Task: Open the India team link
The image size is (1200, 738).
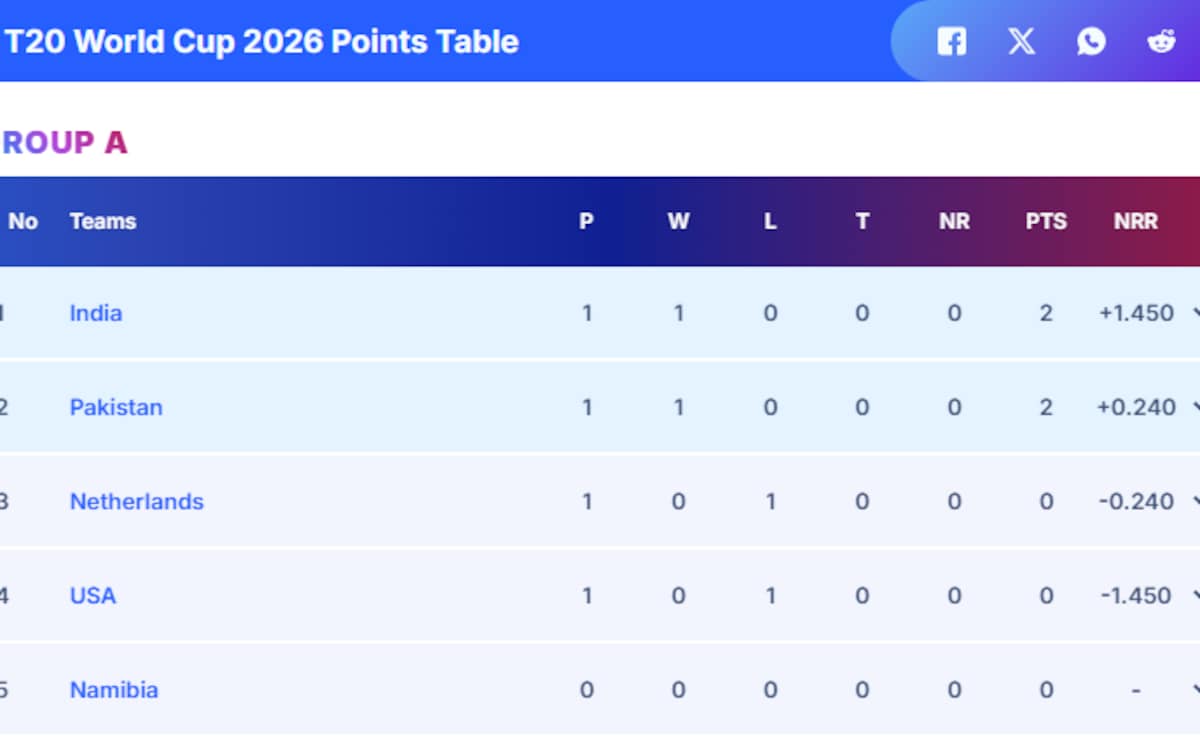Action: [96, 313]
